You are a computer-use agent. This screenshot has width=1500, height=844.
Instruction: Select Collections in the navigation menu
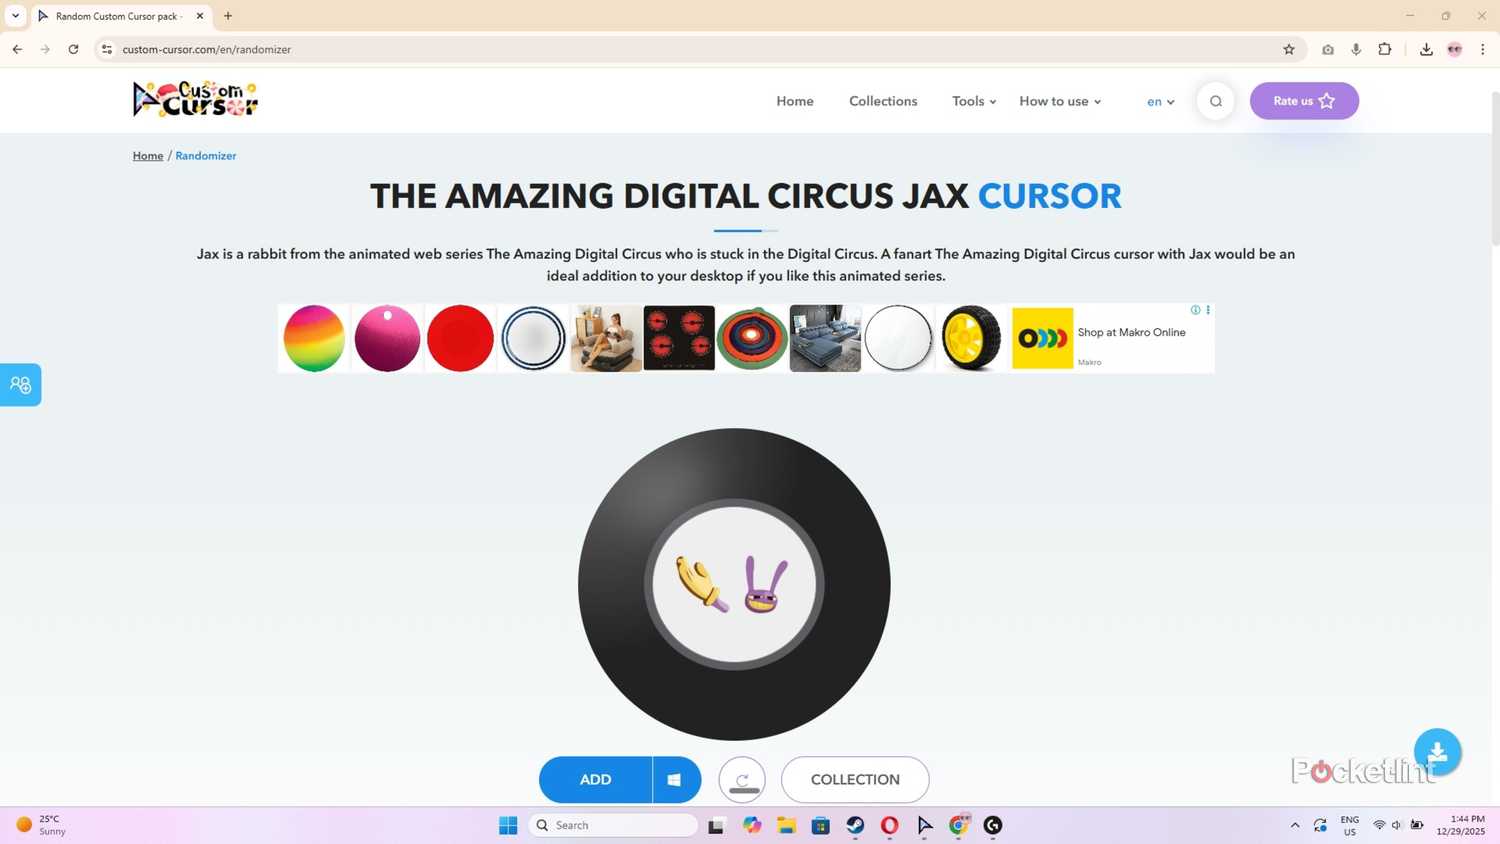882,101
